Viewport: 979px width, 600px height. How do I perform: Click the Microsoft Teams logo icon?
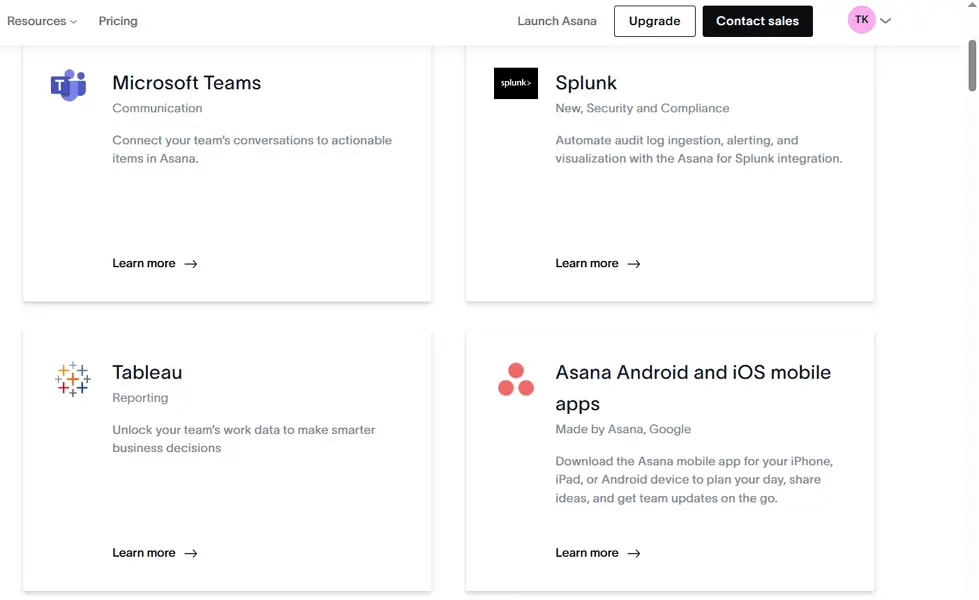[69, 85]
